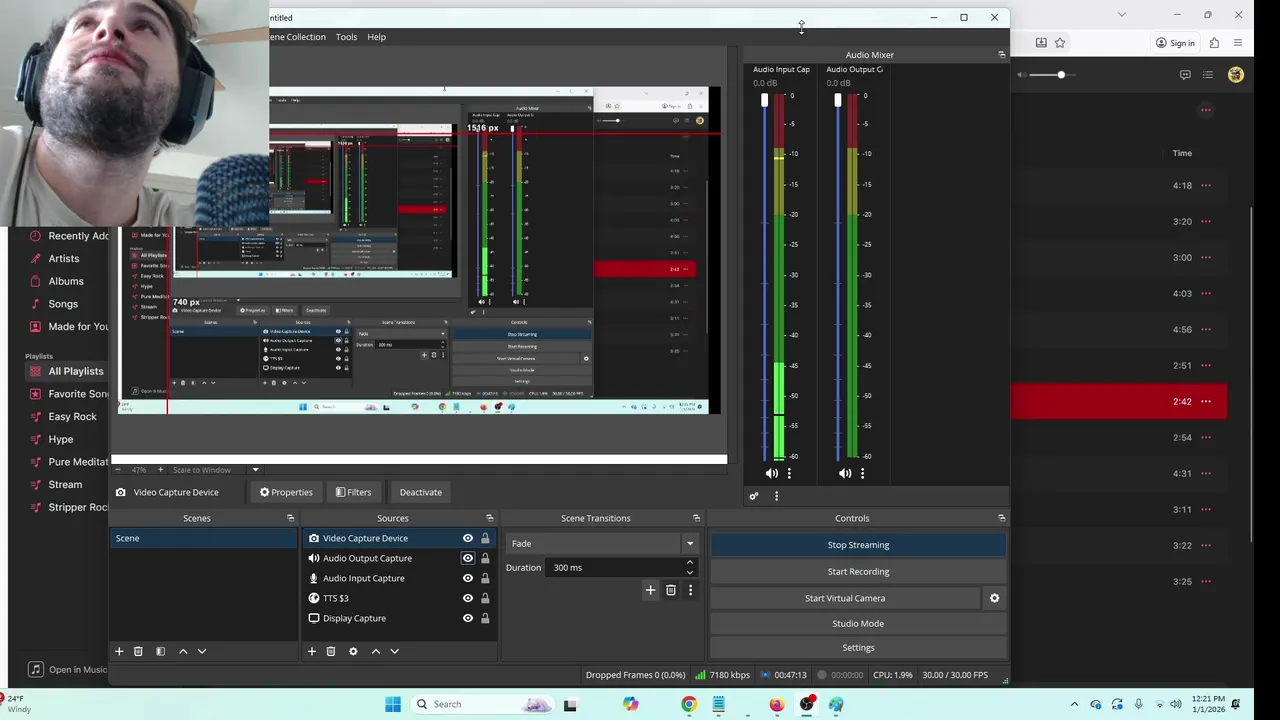The image size is (1280, 720).
Task: Lock the Video Capture Device source
Action: 485,538
